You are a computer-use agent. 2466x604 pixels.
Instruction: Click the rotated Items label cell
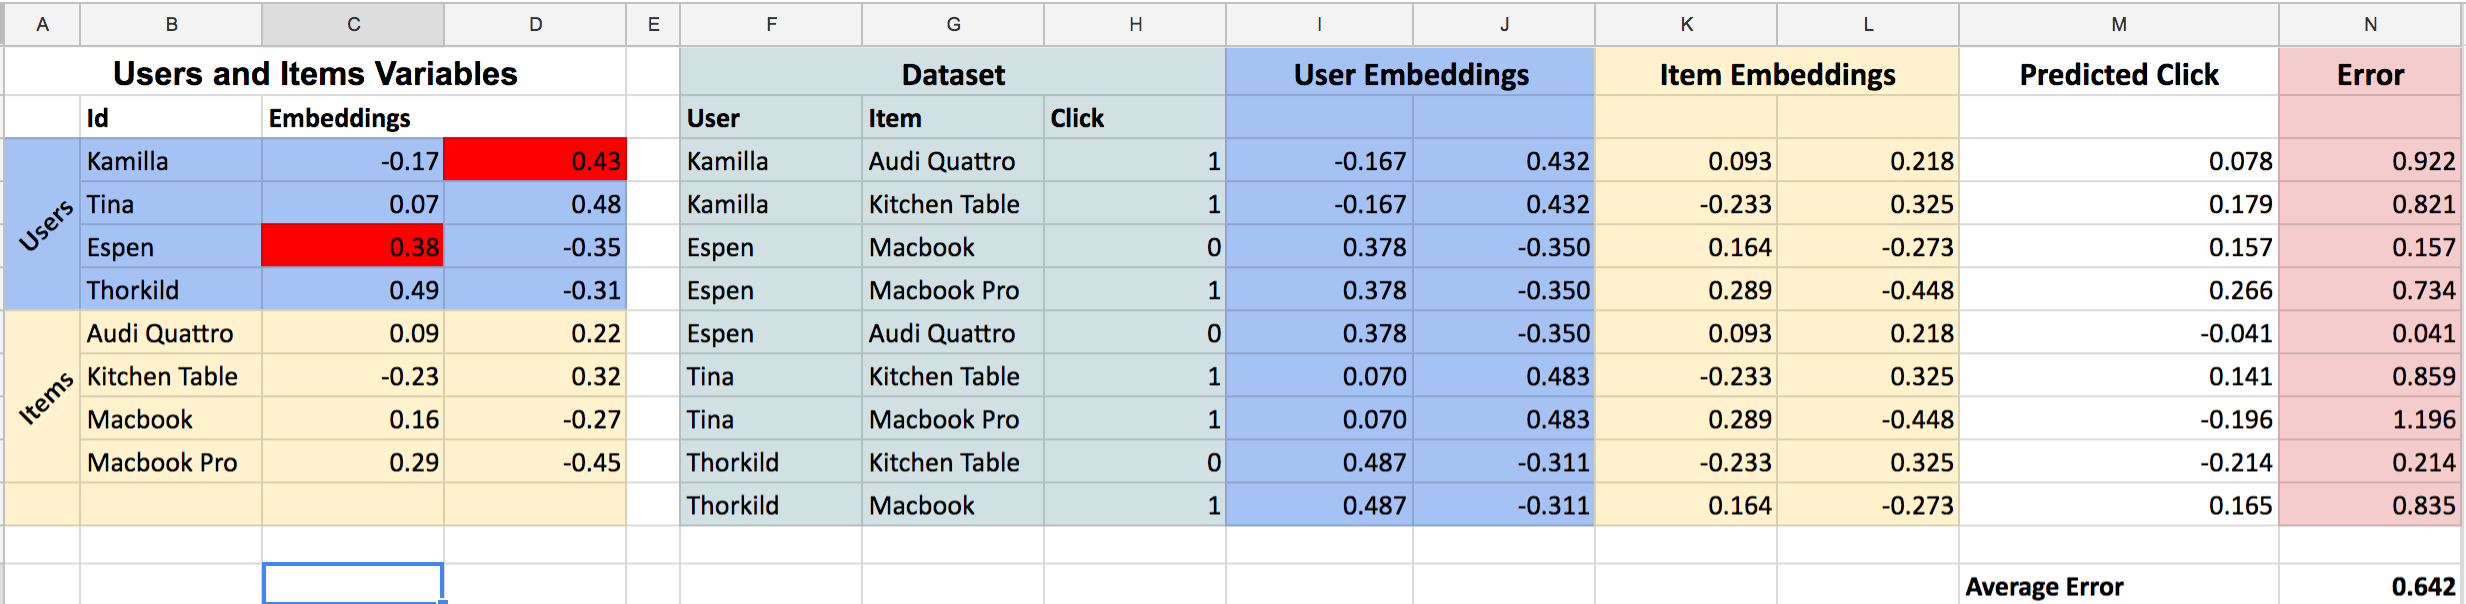pyautogui.click(x=43, y=397)
